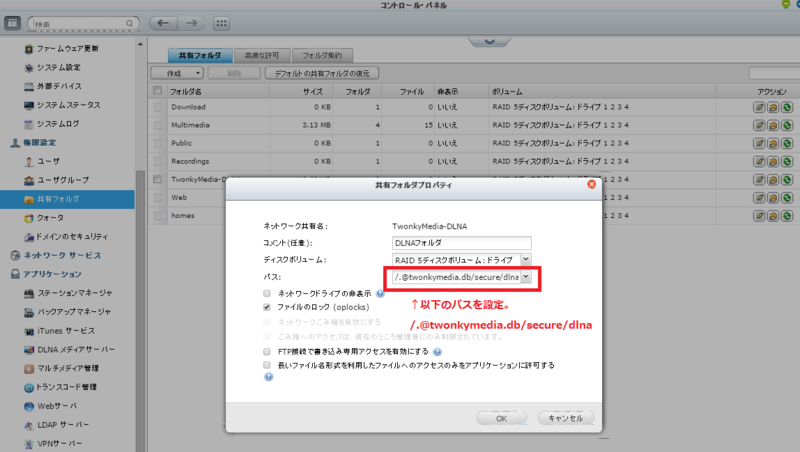The height and width of the screenshot is (452, 800).
Task: Click the search magnifier icon
Action: 130,23
